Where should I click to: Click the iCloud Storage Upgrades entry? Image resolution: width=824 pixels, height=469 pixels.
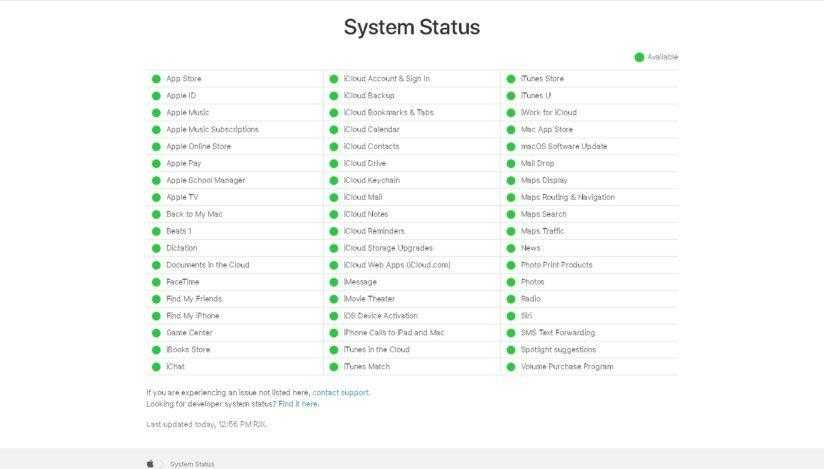coord(387,248)
